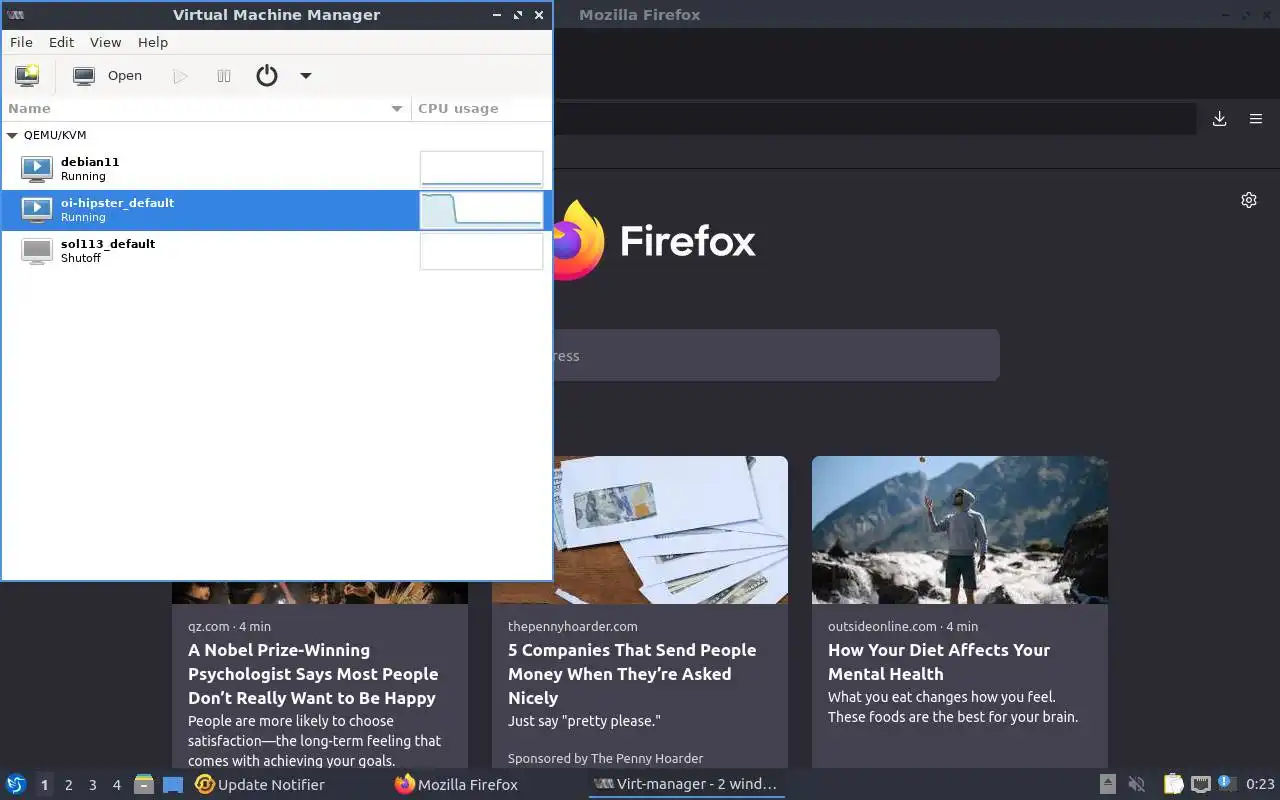Open the Edit menu
This screenshot has width=1280, height=800.
point(62,42)
